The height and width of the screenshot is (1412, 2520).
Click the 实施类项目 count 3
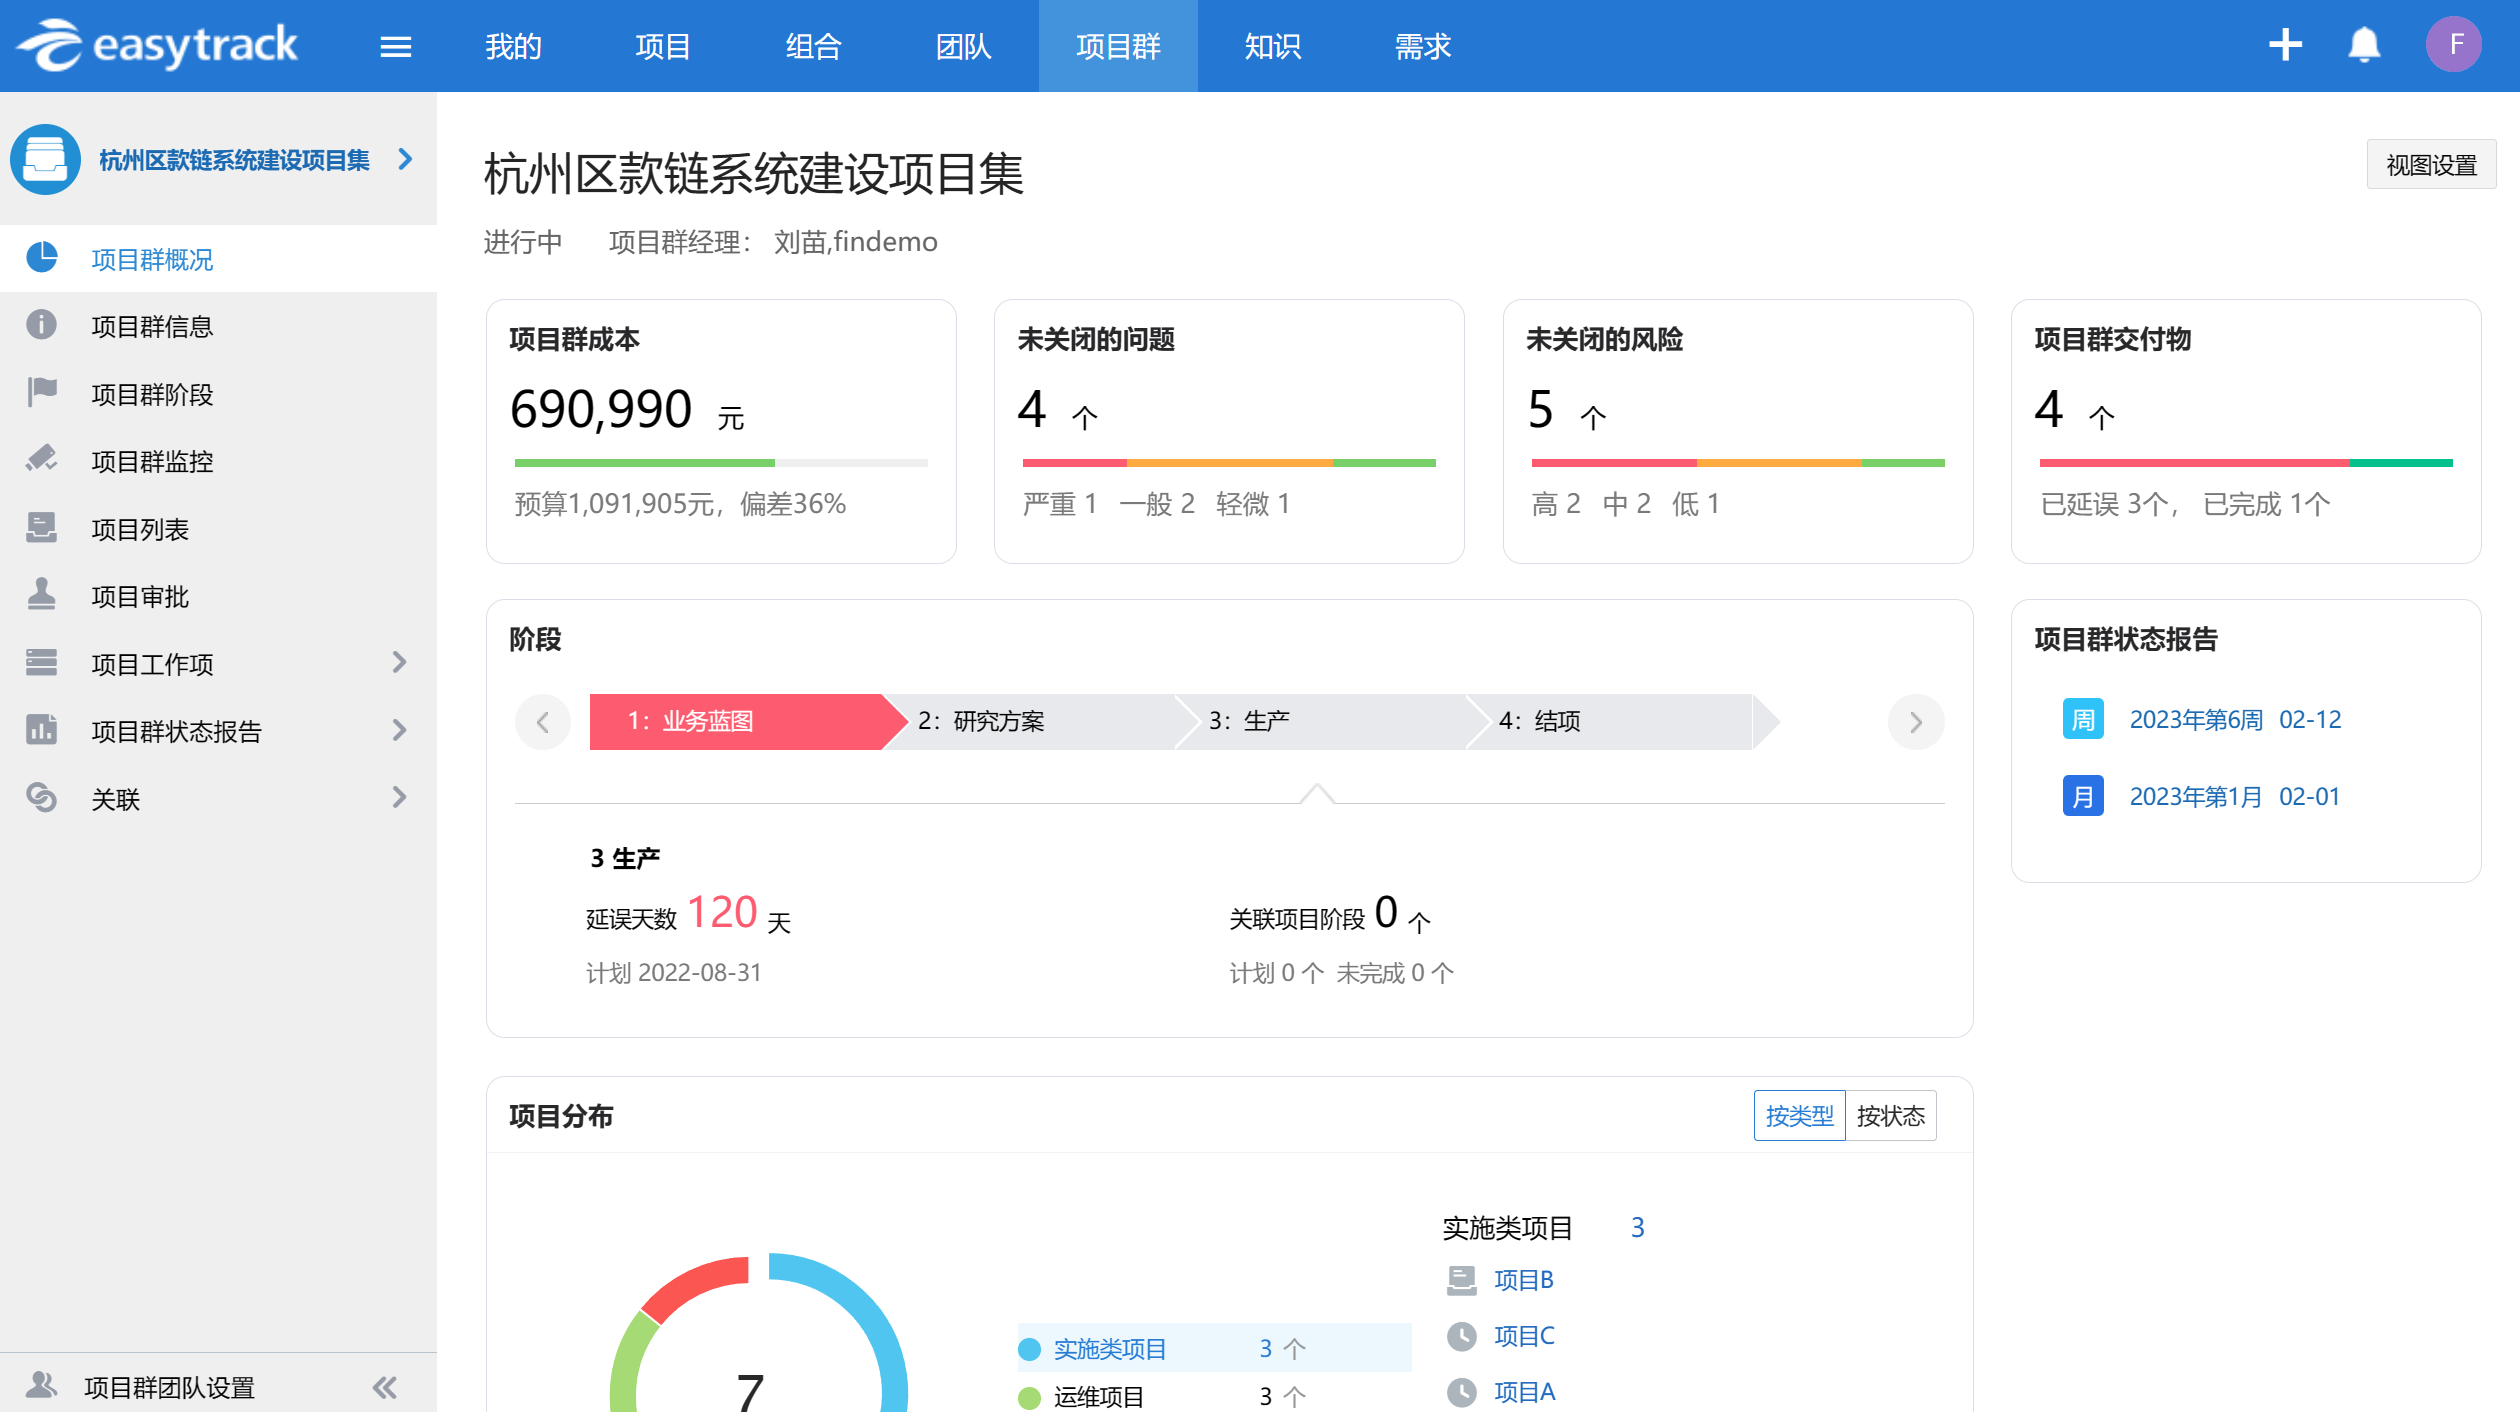tap(1637, 1227)
